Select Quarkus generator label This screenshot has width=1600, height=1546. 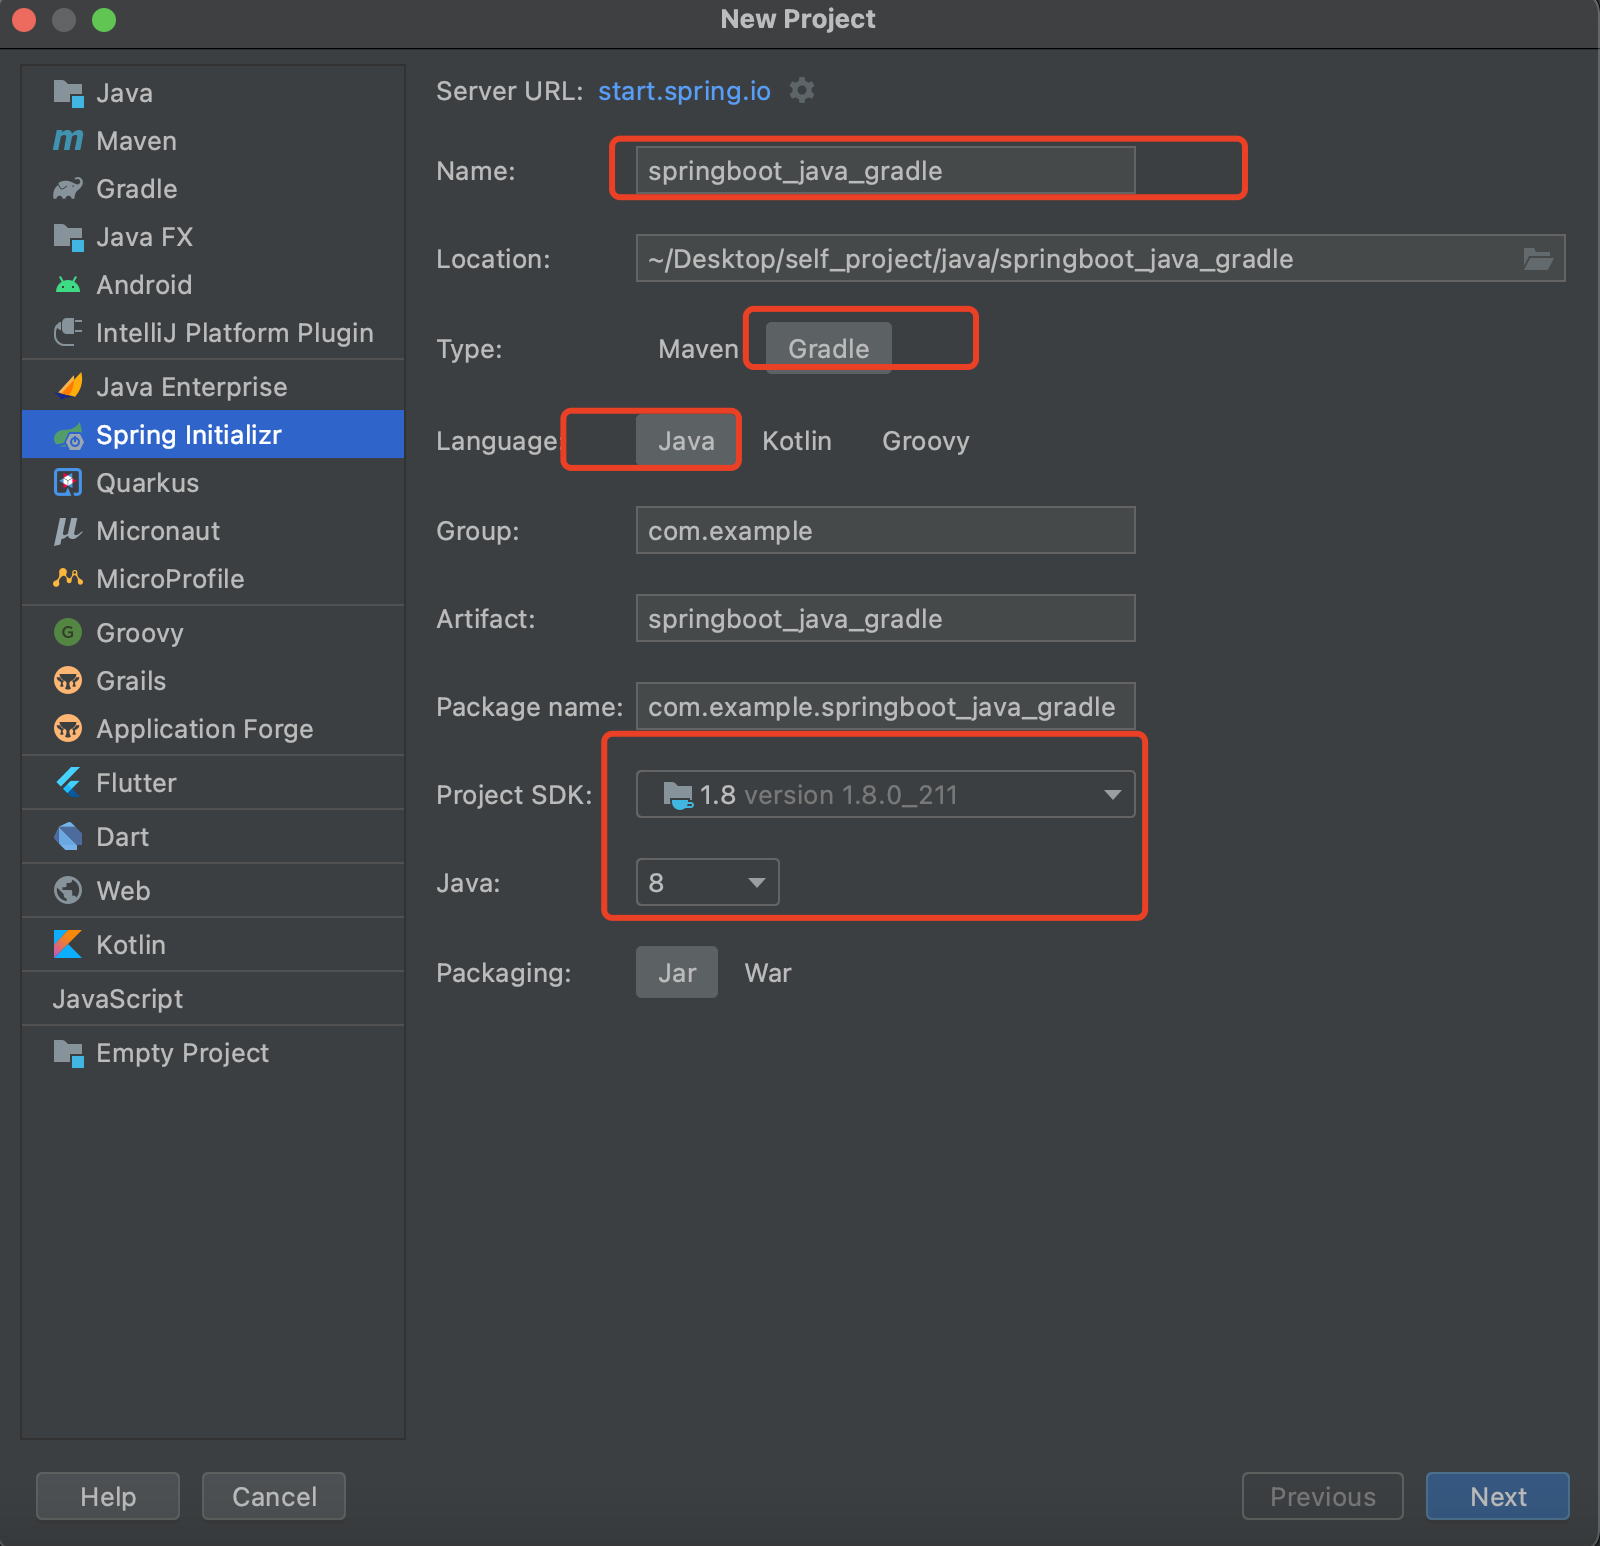point(148,483)
